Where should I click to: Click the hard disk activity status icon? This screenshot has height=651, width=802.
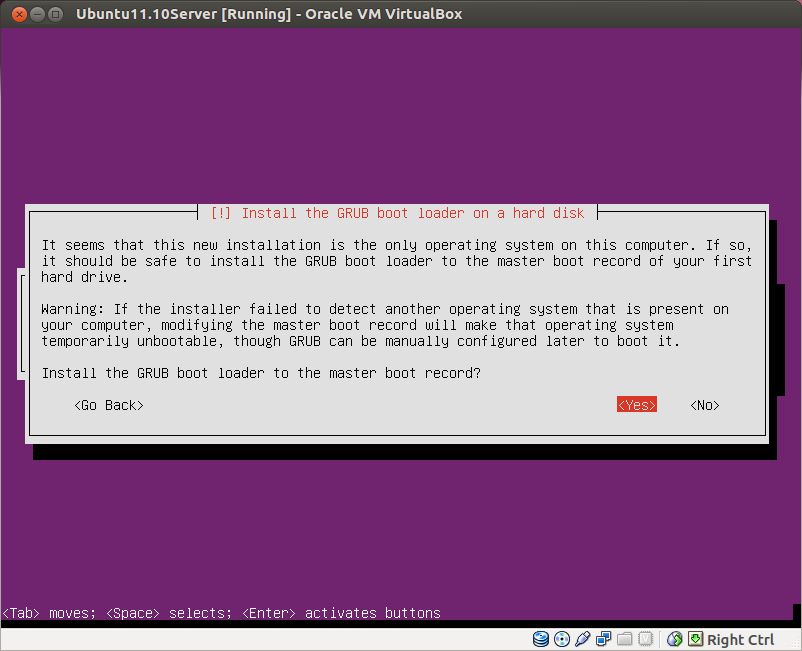(x=539, y=639)
